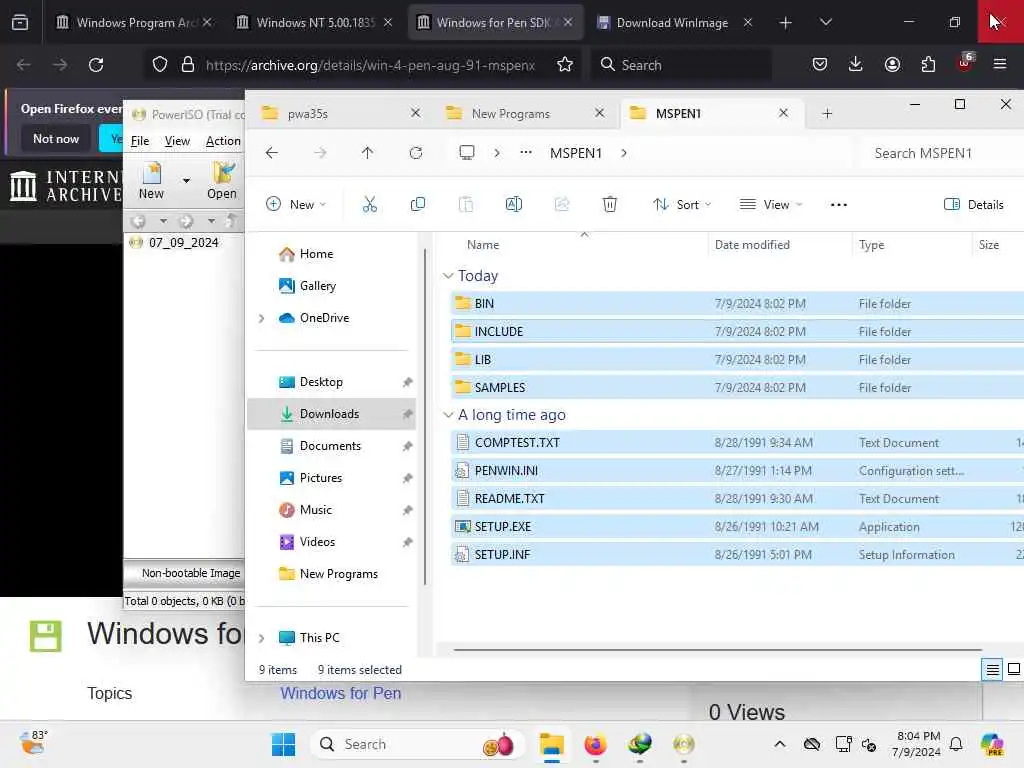This screenshot has width=1024, height=768.
Task: Select the SETUP.EXE file
Action: (737, 526)
